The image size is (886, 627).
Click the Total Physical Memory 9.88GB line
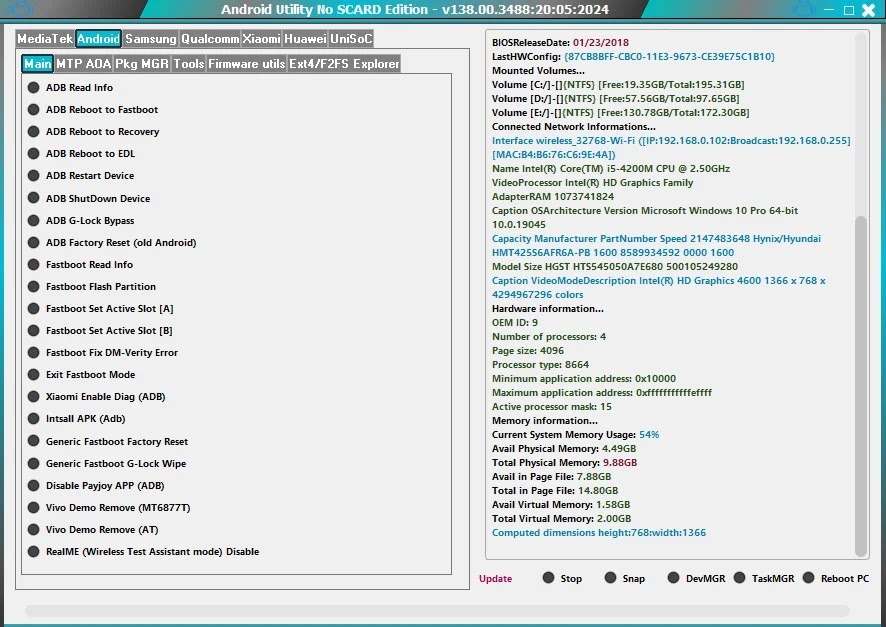(x=564, y=463)
